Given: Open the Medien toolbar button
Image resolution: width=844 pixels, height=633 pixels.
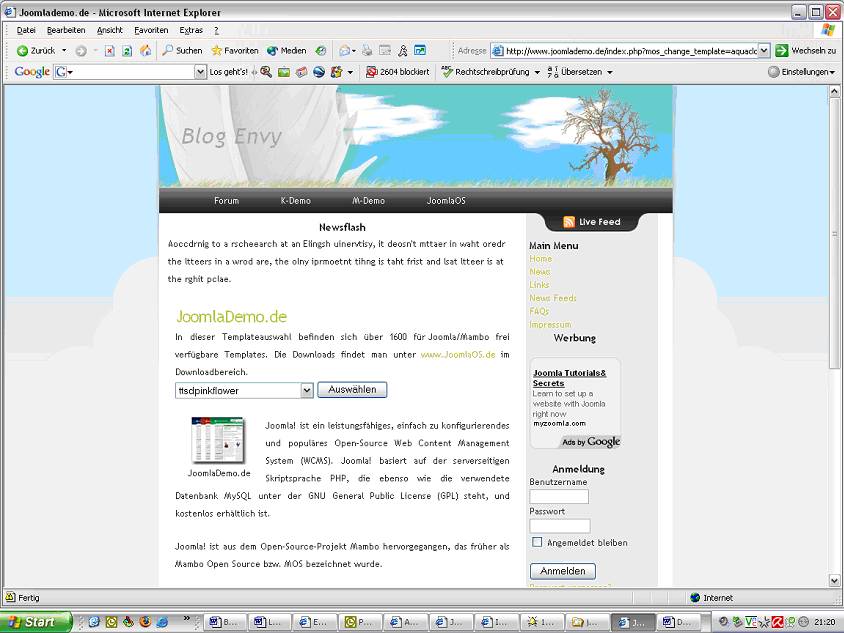Looking at the screenshot, I should point(286,51).
